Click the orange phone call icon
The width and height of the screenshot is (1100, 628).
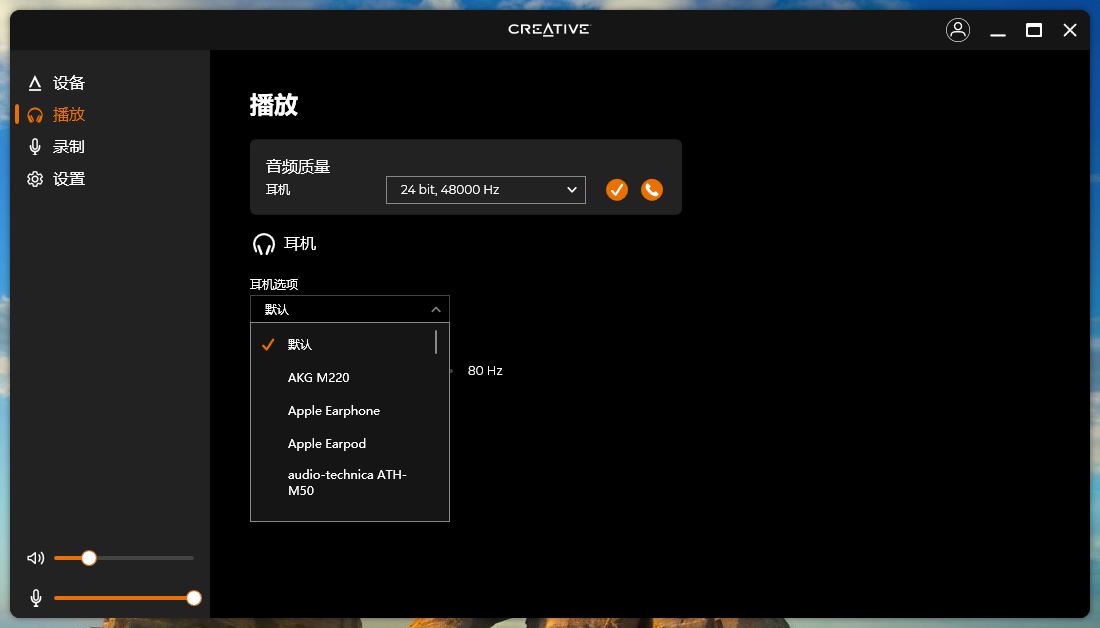click(652, 189)
